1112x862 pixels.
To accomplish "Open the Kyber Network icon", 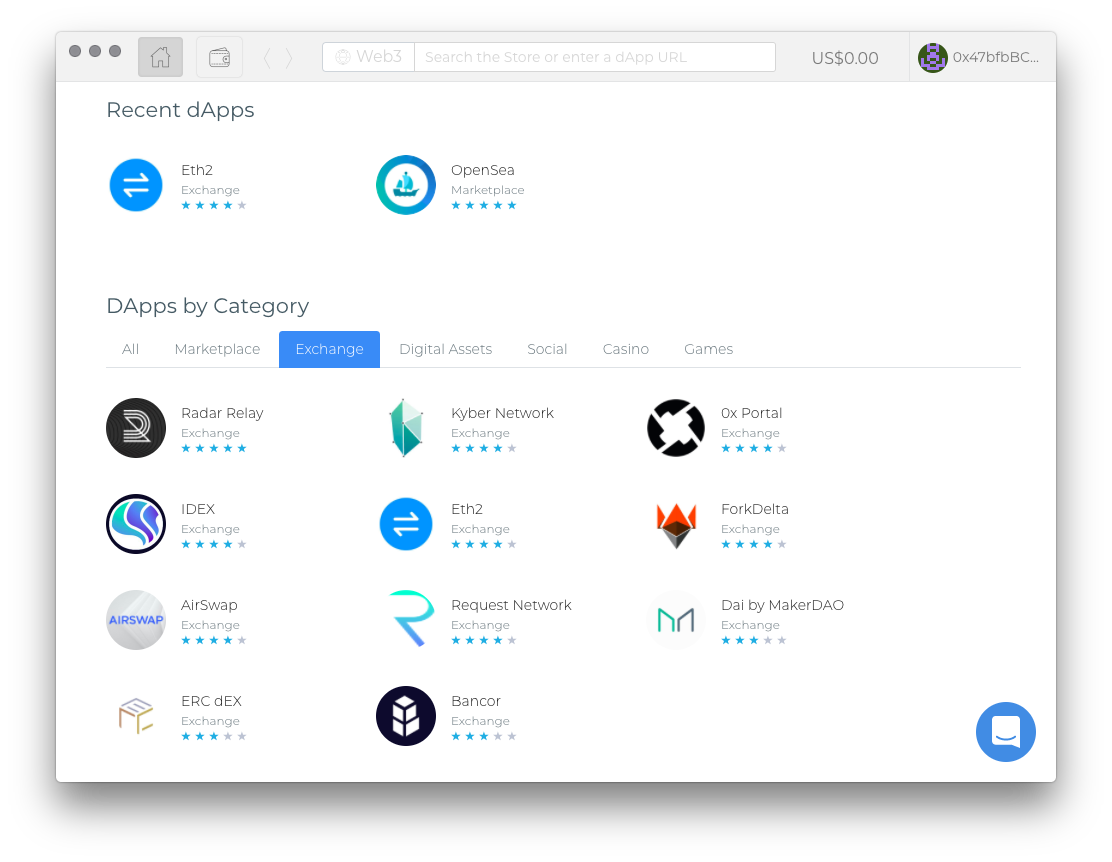I will [x=406, y=428].
